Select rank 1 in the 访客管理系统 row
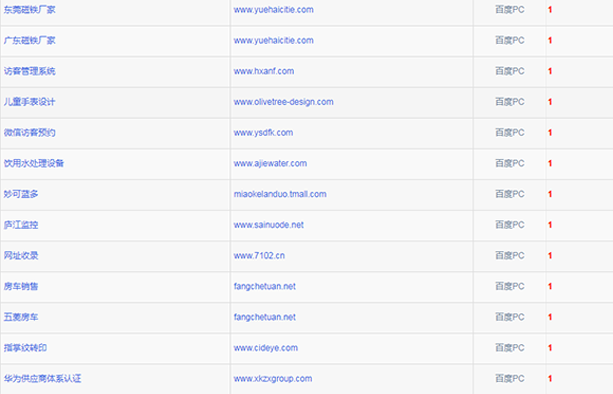This screenshot has width=613, height=394. click(x=550, y=71)
